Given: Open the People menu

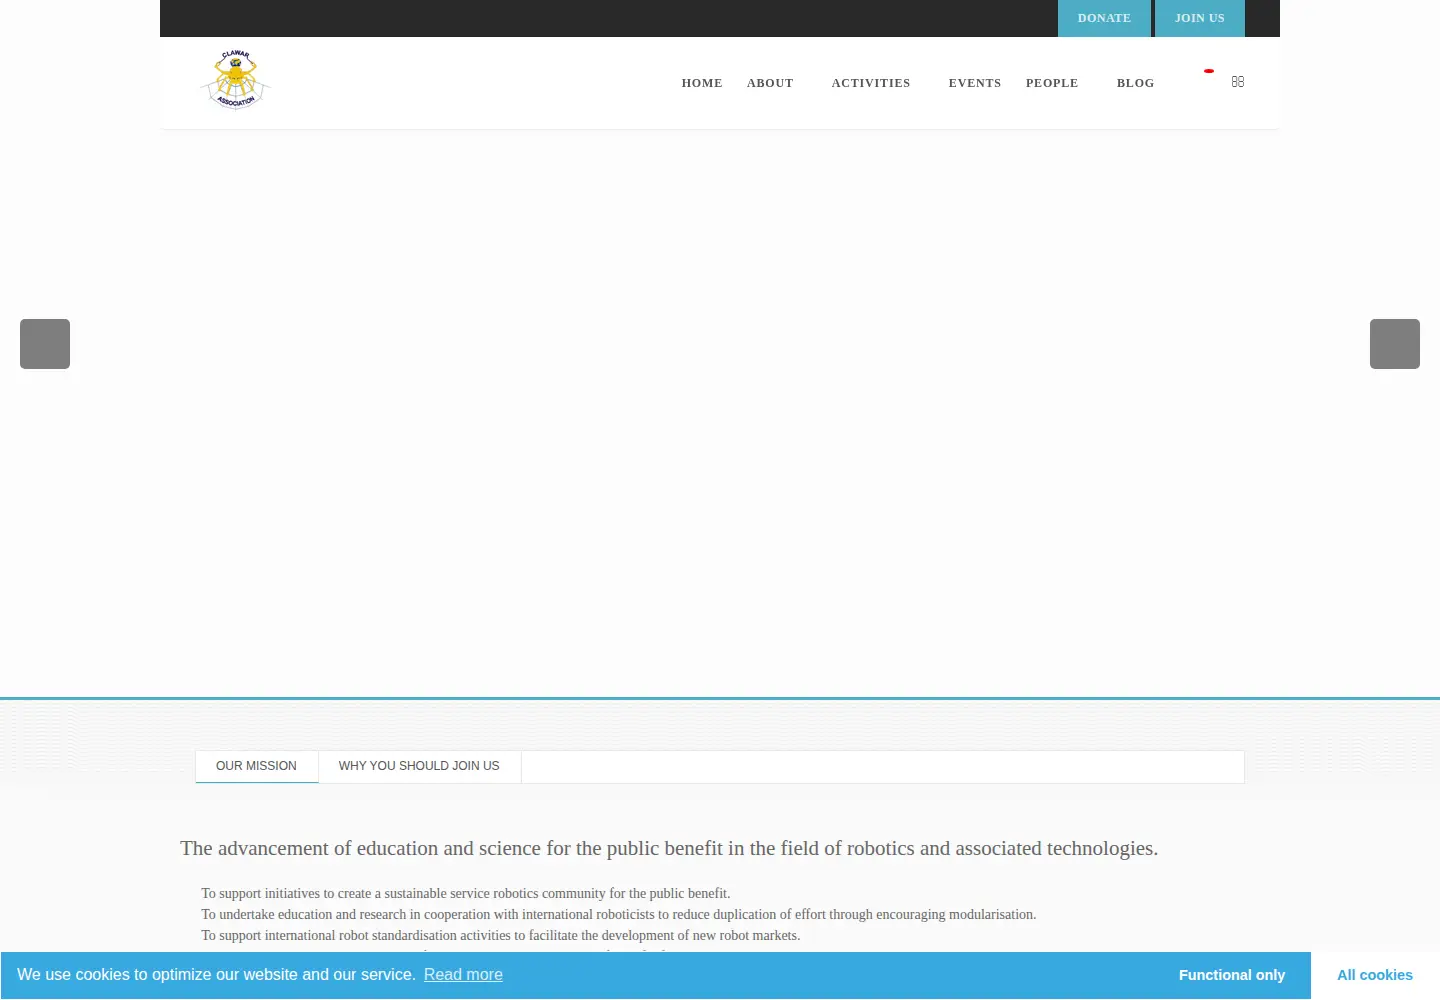Looking at the screenshot, I should pos(1052,83).
